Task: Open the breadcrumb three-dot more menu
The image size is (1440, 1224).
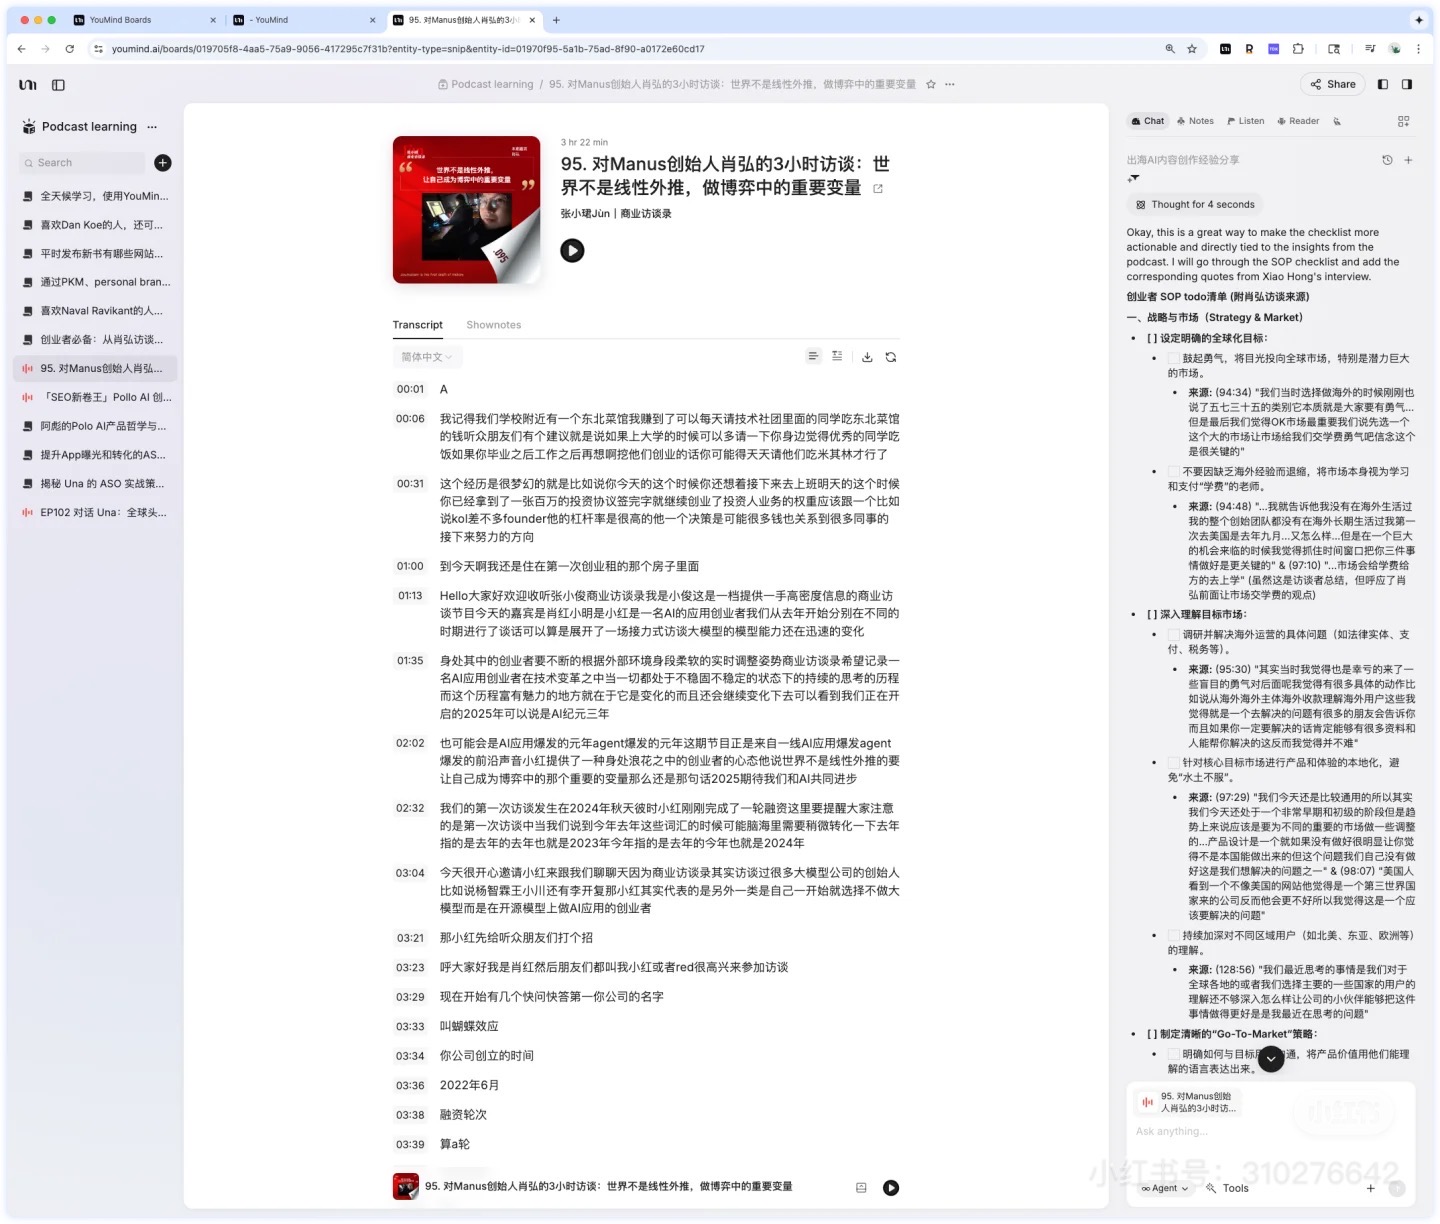Action: (x=950, y=85)
